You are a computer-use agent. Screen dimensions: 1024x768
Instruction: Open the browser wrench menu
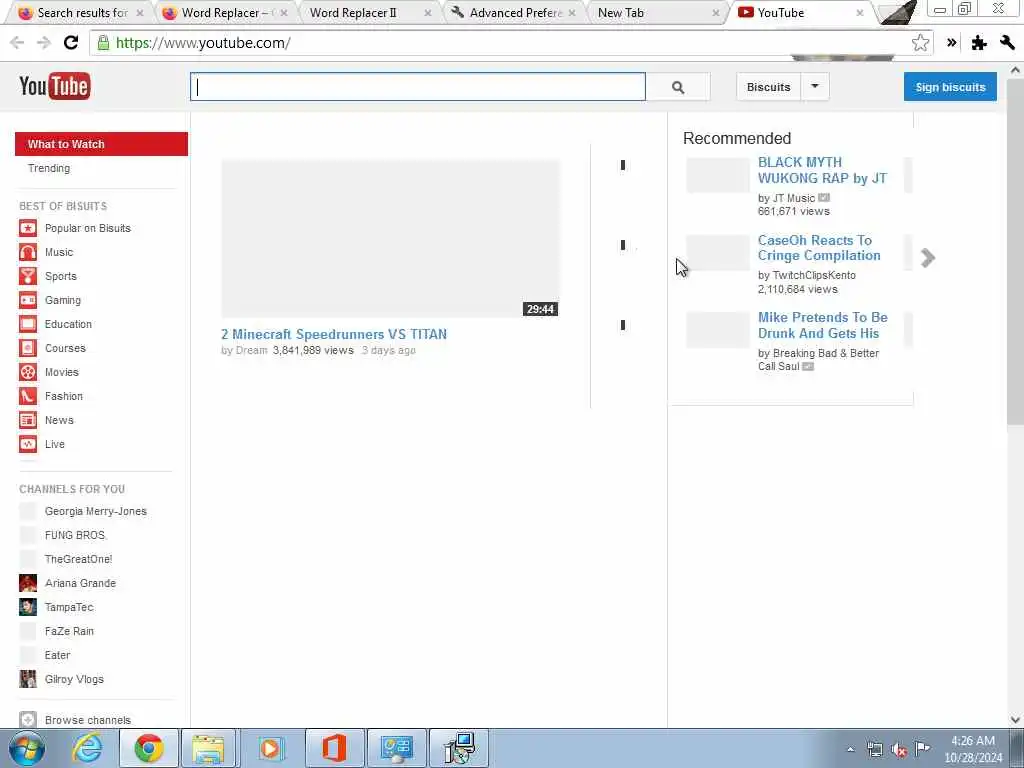click(x=1007, y=43)
